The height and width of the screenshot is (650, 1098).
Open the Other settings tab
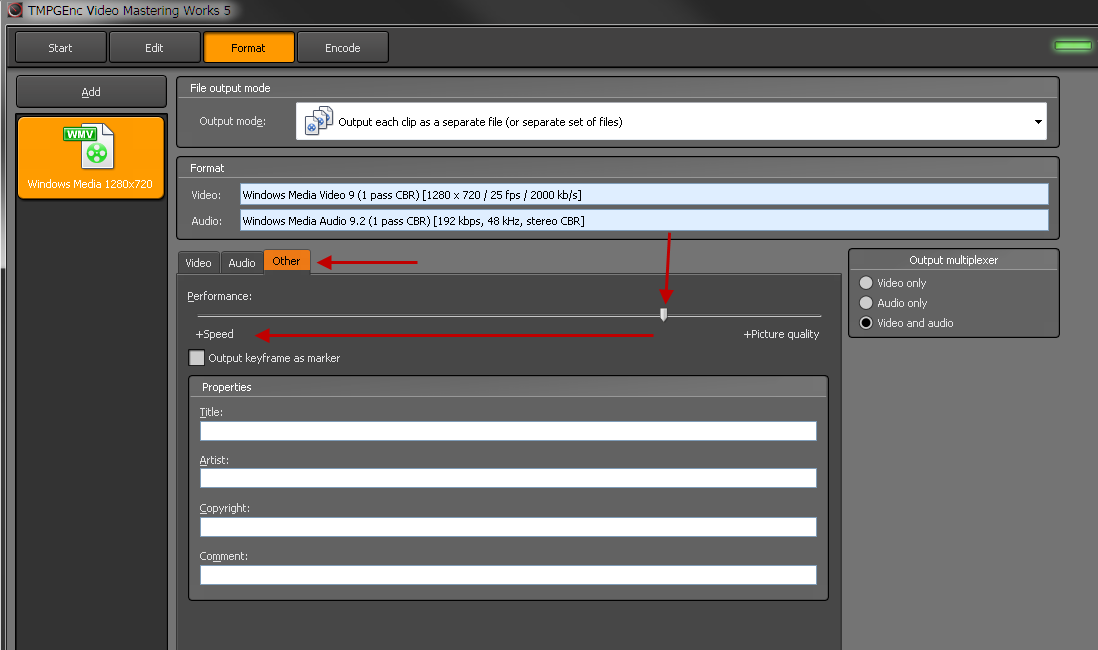pyautogui.click(x=286, y=261)
